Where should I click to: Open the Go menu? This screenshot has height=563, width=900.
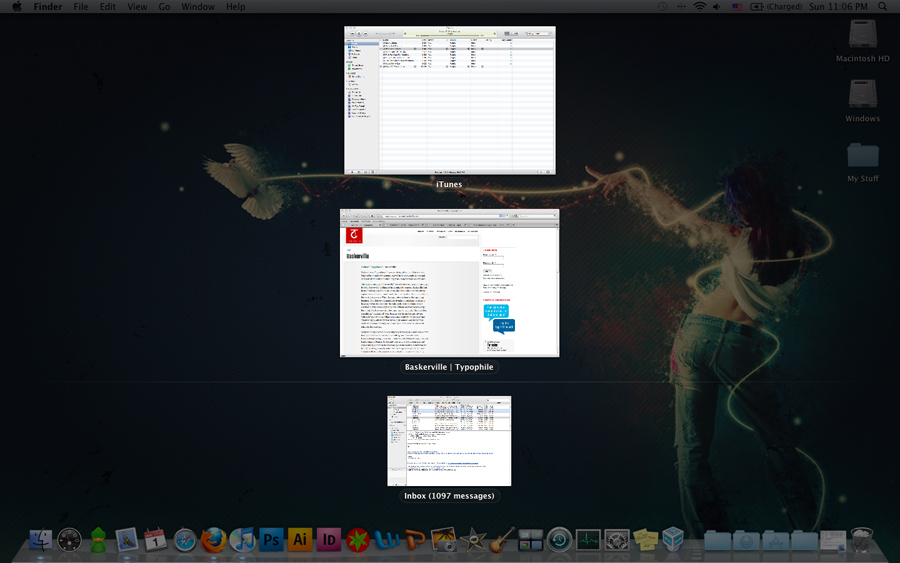coord(165,6)
